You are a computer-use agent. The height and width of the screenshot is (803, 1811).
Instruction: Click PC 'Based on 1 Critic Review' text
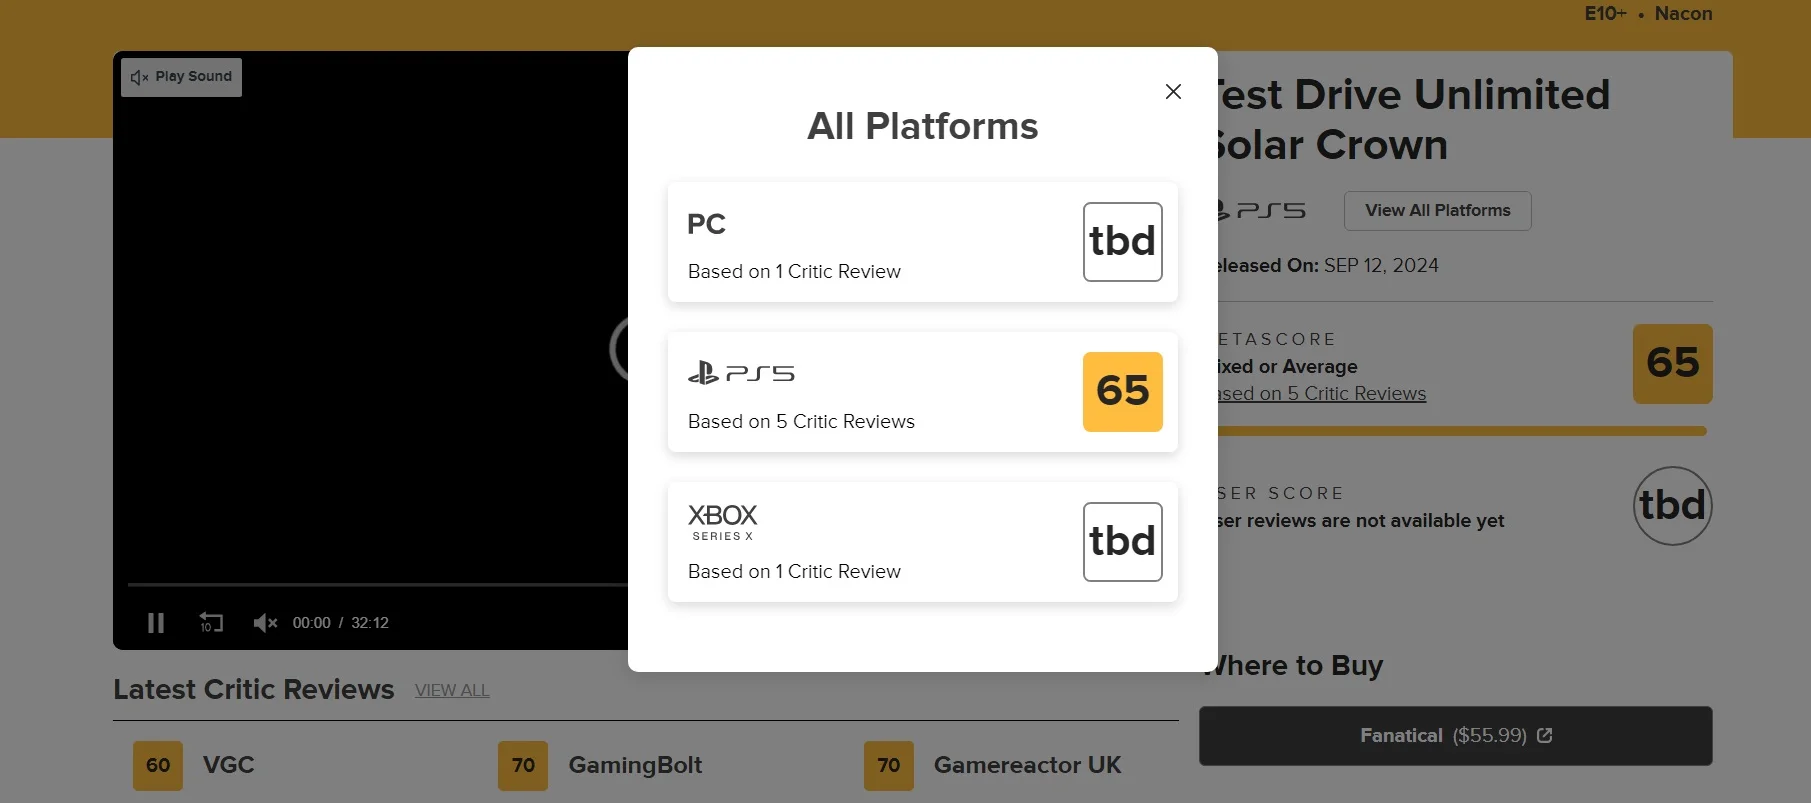(x=794, y=272)
